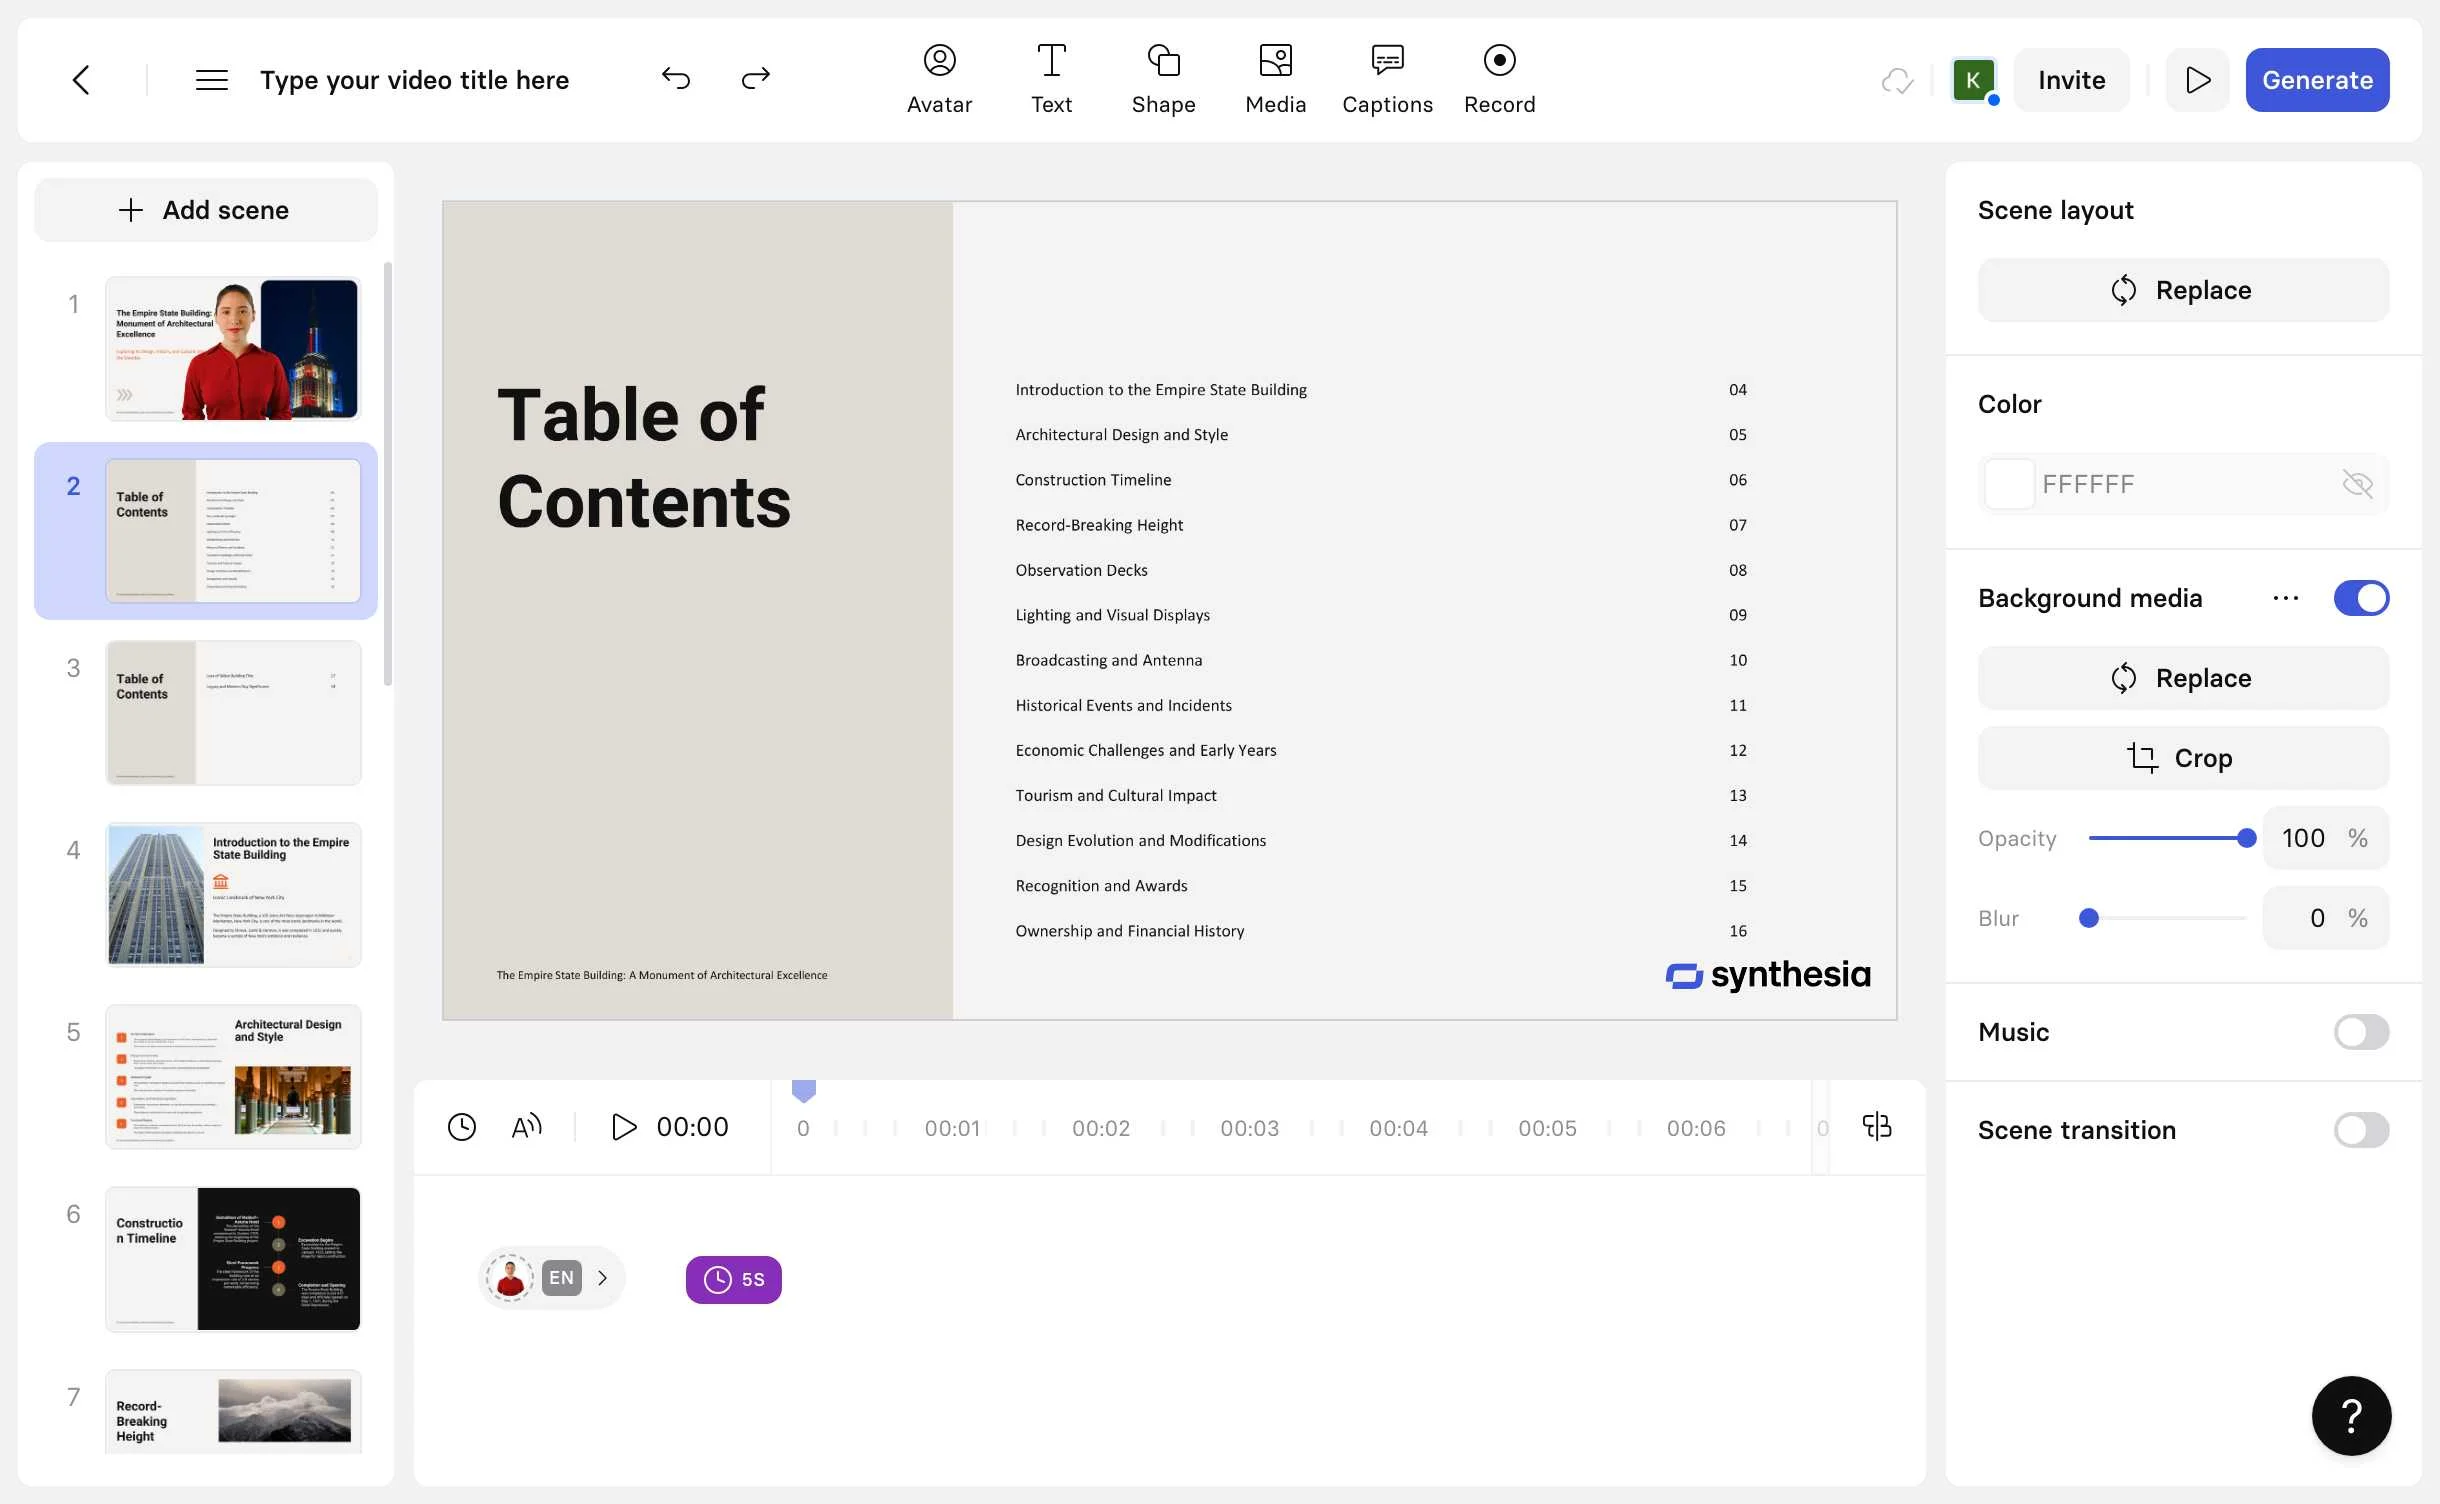Open Background media three-dots options
The width and height of the screenshot is (2440, 1504).
(2285, 598)
